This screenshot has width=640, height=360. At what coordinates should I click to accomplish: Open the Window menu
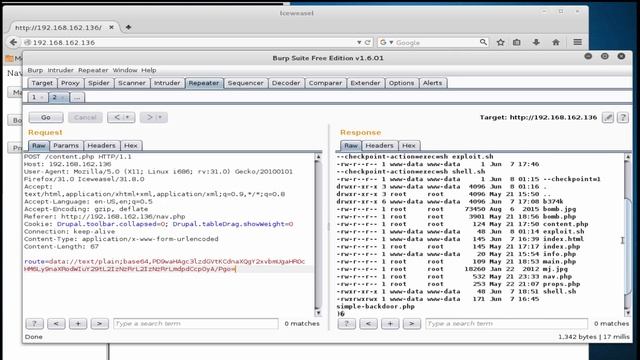(x=125, y=70)
